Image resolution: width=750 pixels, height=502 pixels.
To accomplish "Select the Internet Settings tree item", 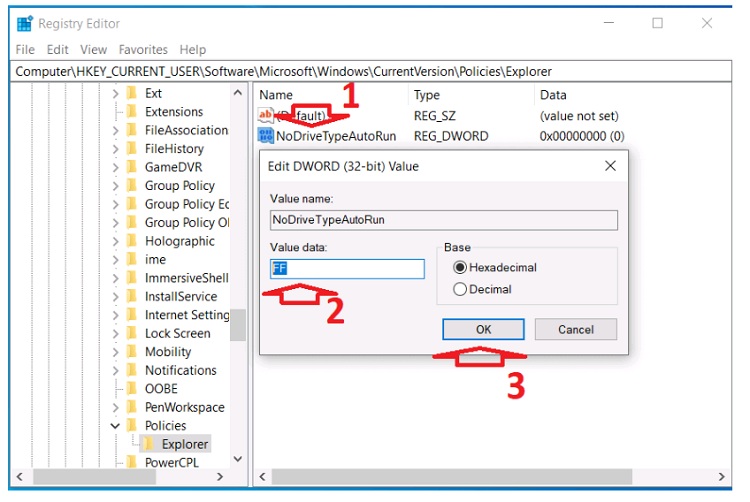I will pyautogui.click(x=187, y=315).
